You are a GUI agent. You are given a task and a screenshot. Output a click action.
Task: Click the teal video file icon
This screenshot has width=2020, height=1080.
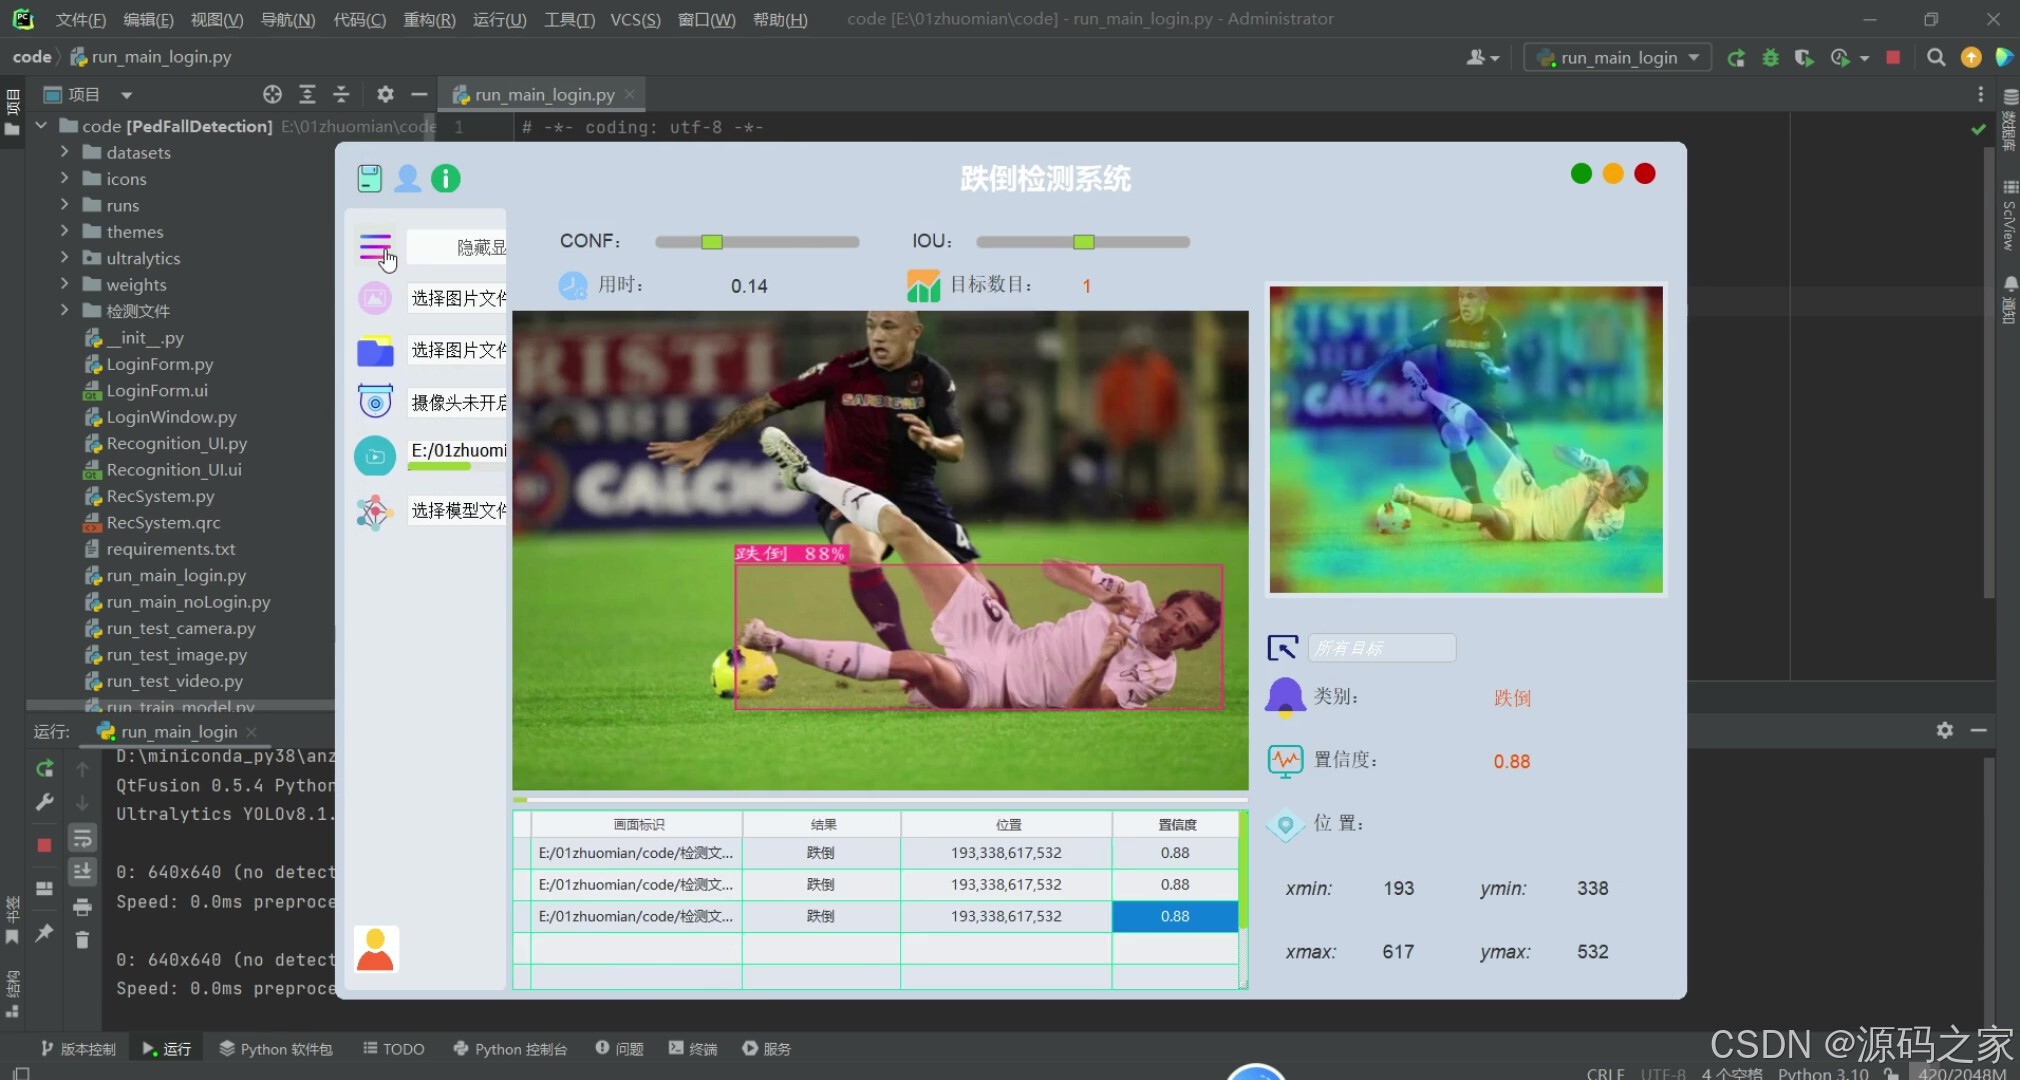[375, 456]
